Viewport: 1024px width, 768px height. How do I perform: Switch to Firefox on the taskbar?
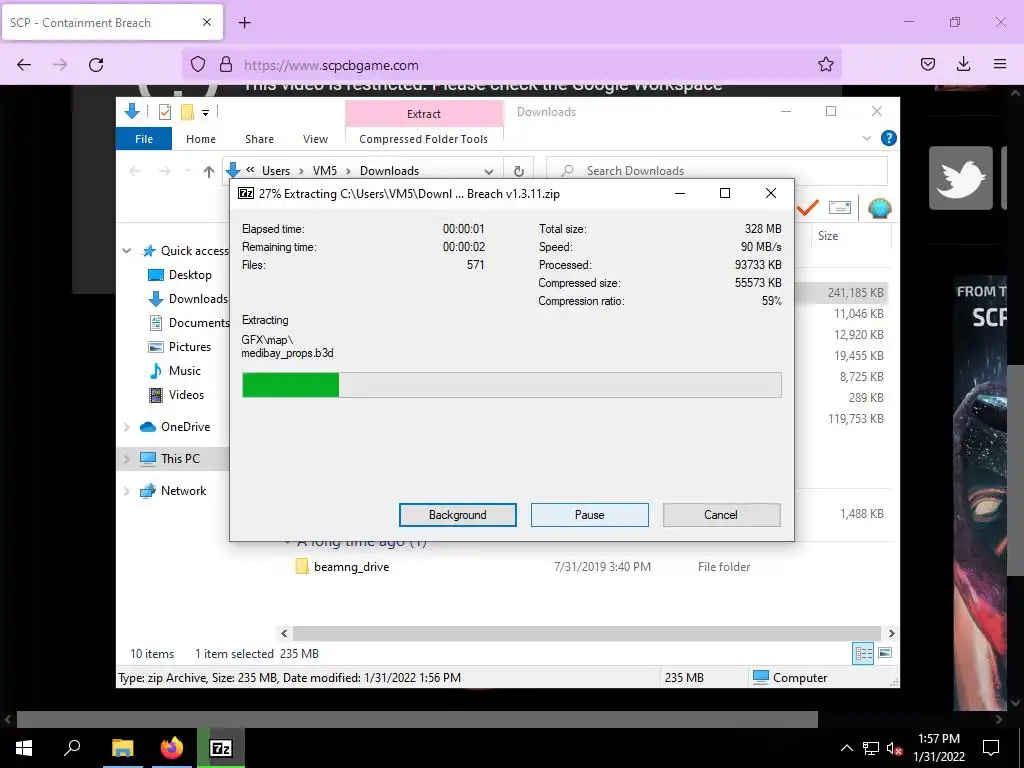pos(172,748)
